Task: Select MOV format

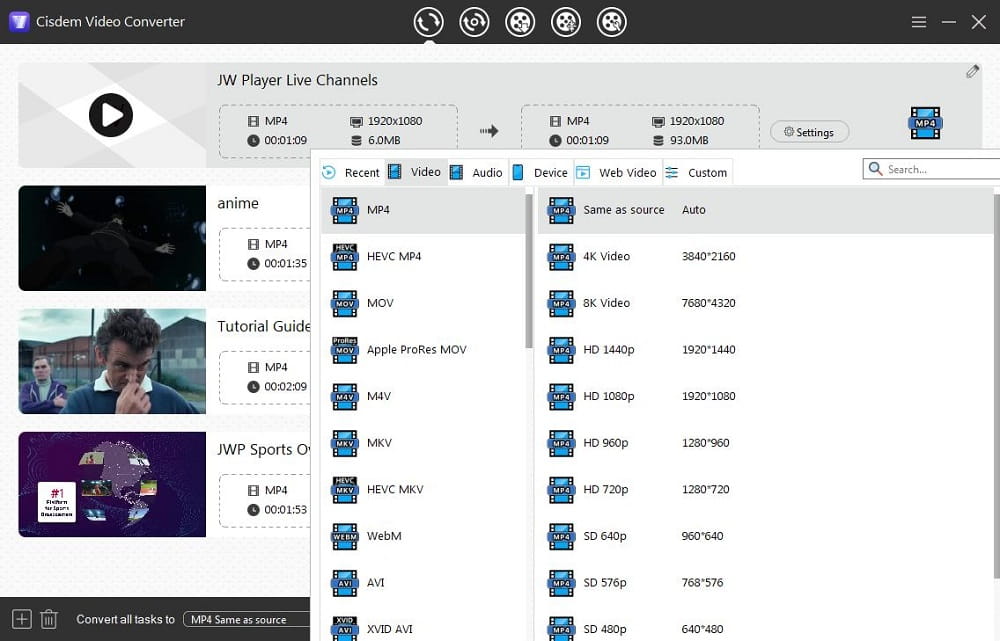Action: [x=423, y=303]
